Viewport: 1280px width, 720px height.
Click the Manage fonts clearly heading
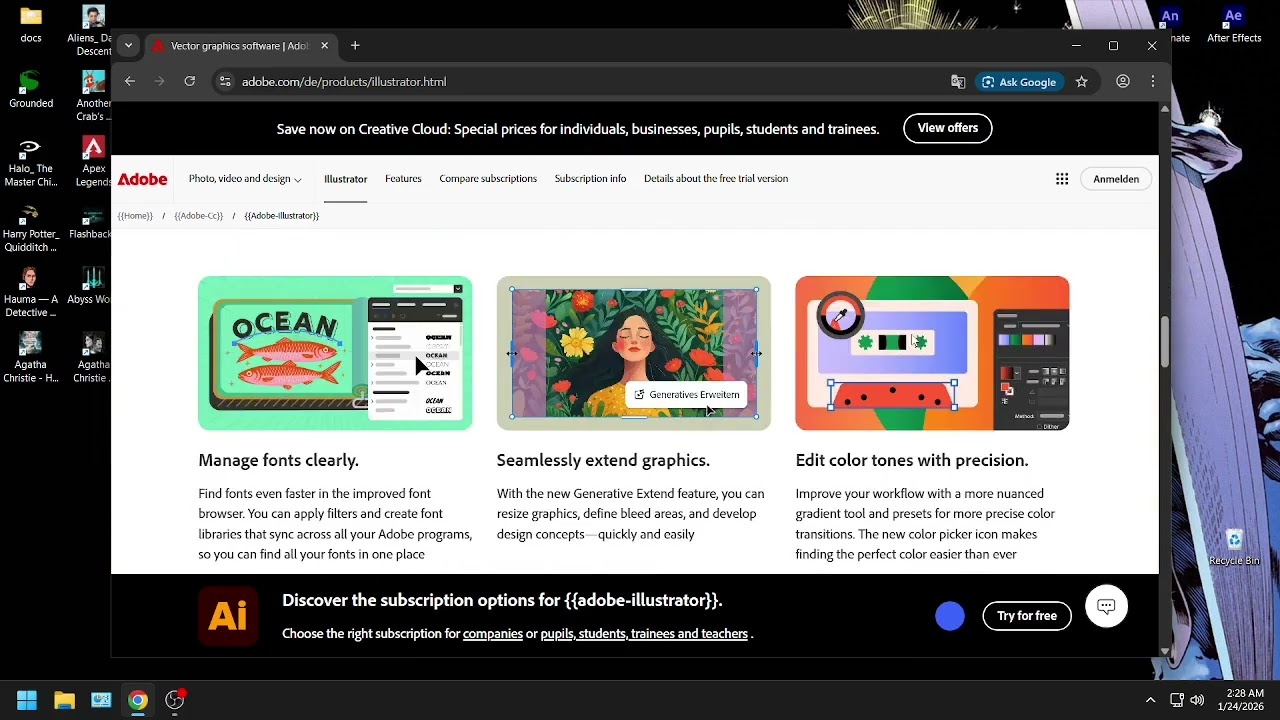[278, 460]
